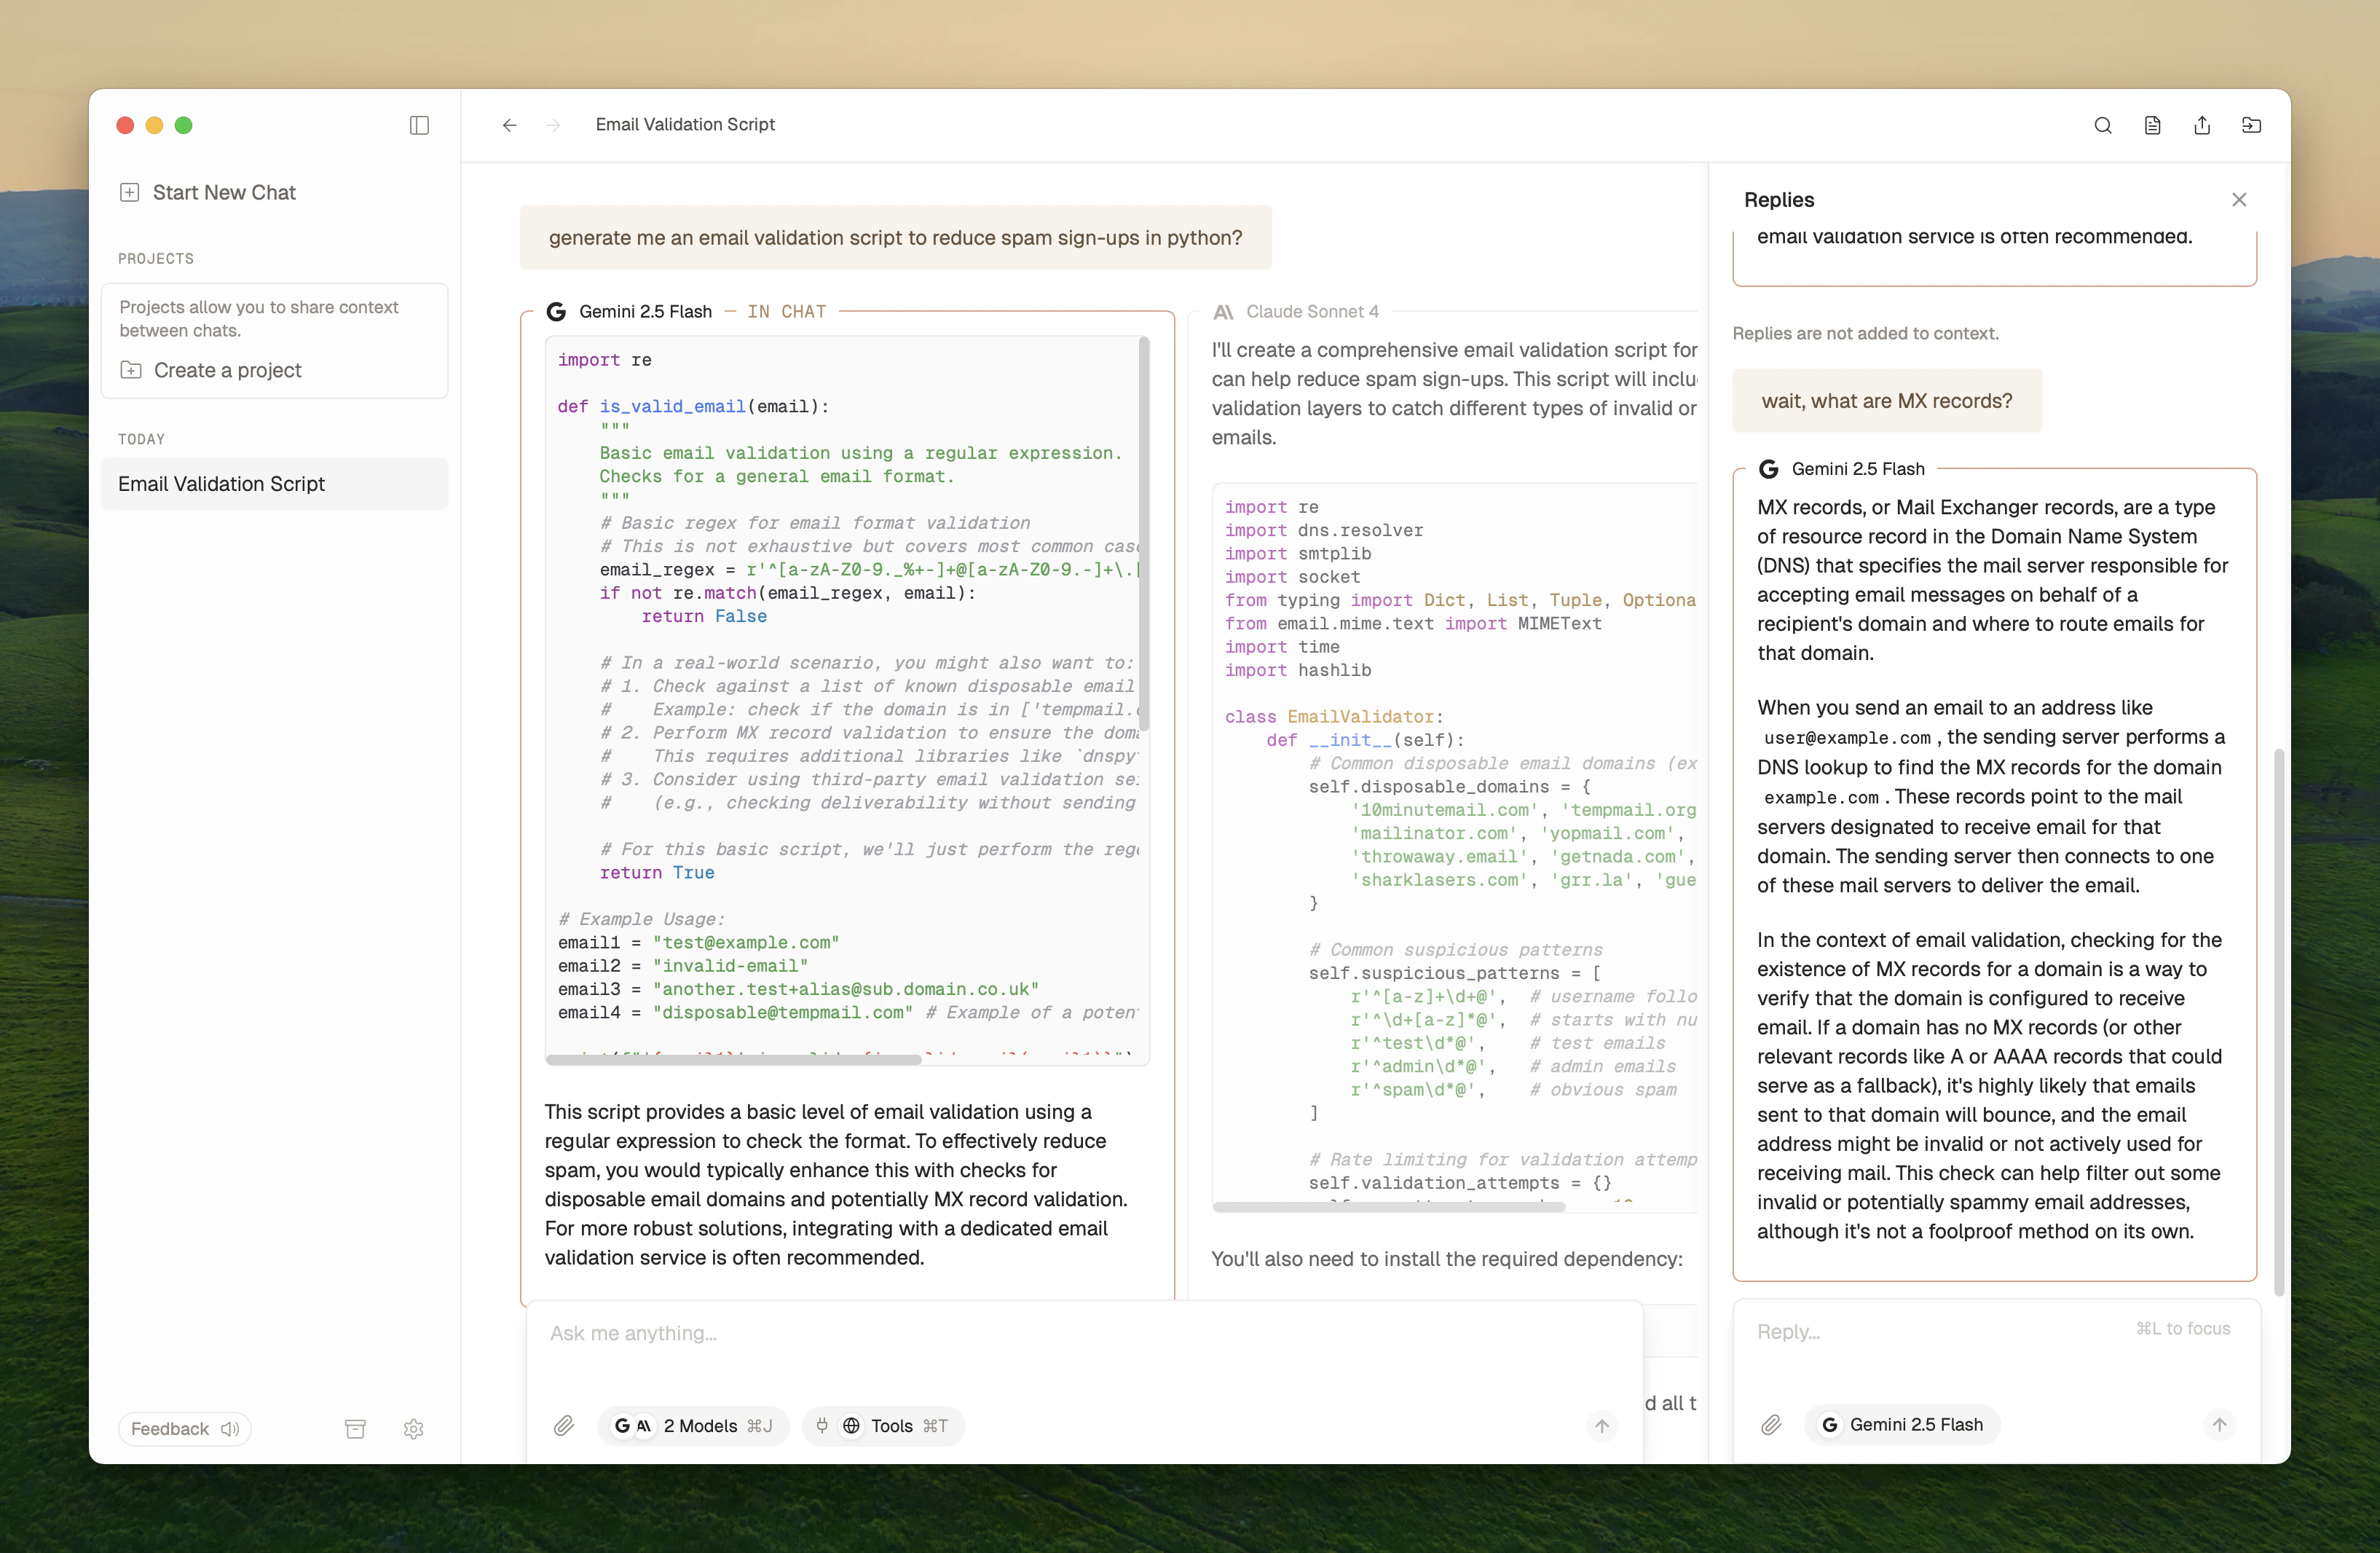Viewport: 2380px width, 1553px height.
Task: Click the share icon in top bar
Action: click(2202, 125)
